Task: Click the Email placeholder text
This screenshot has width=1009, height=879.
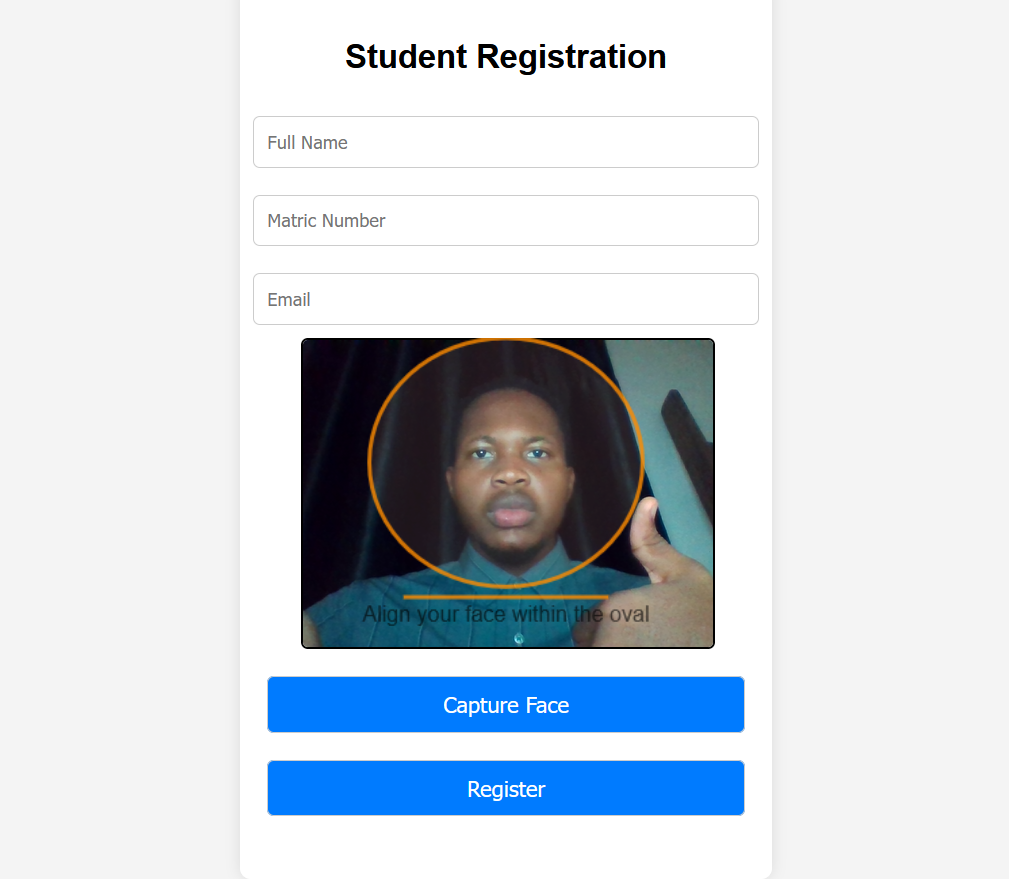Action: (289, 298)
